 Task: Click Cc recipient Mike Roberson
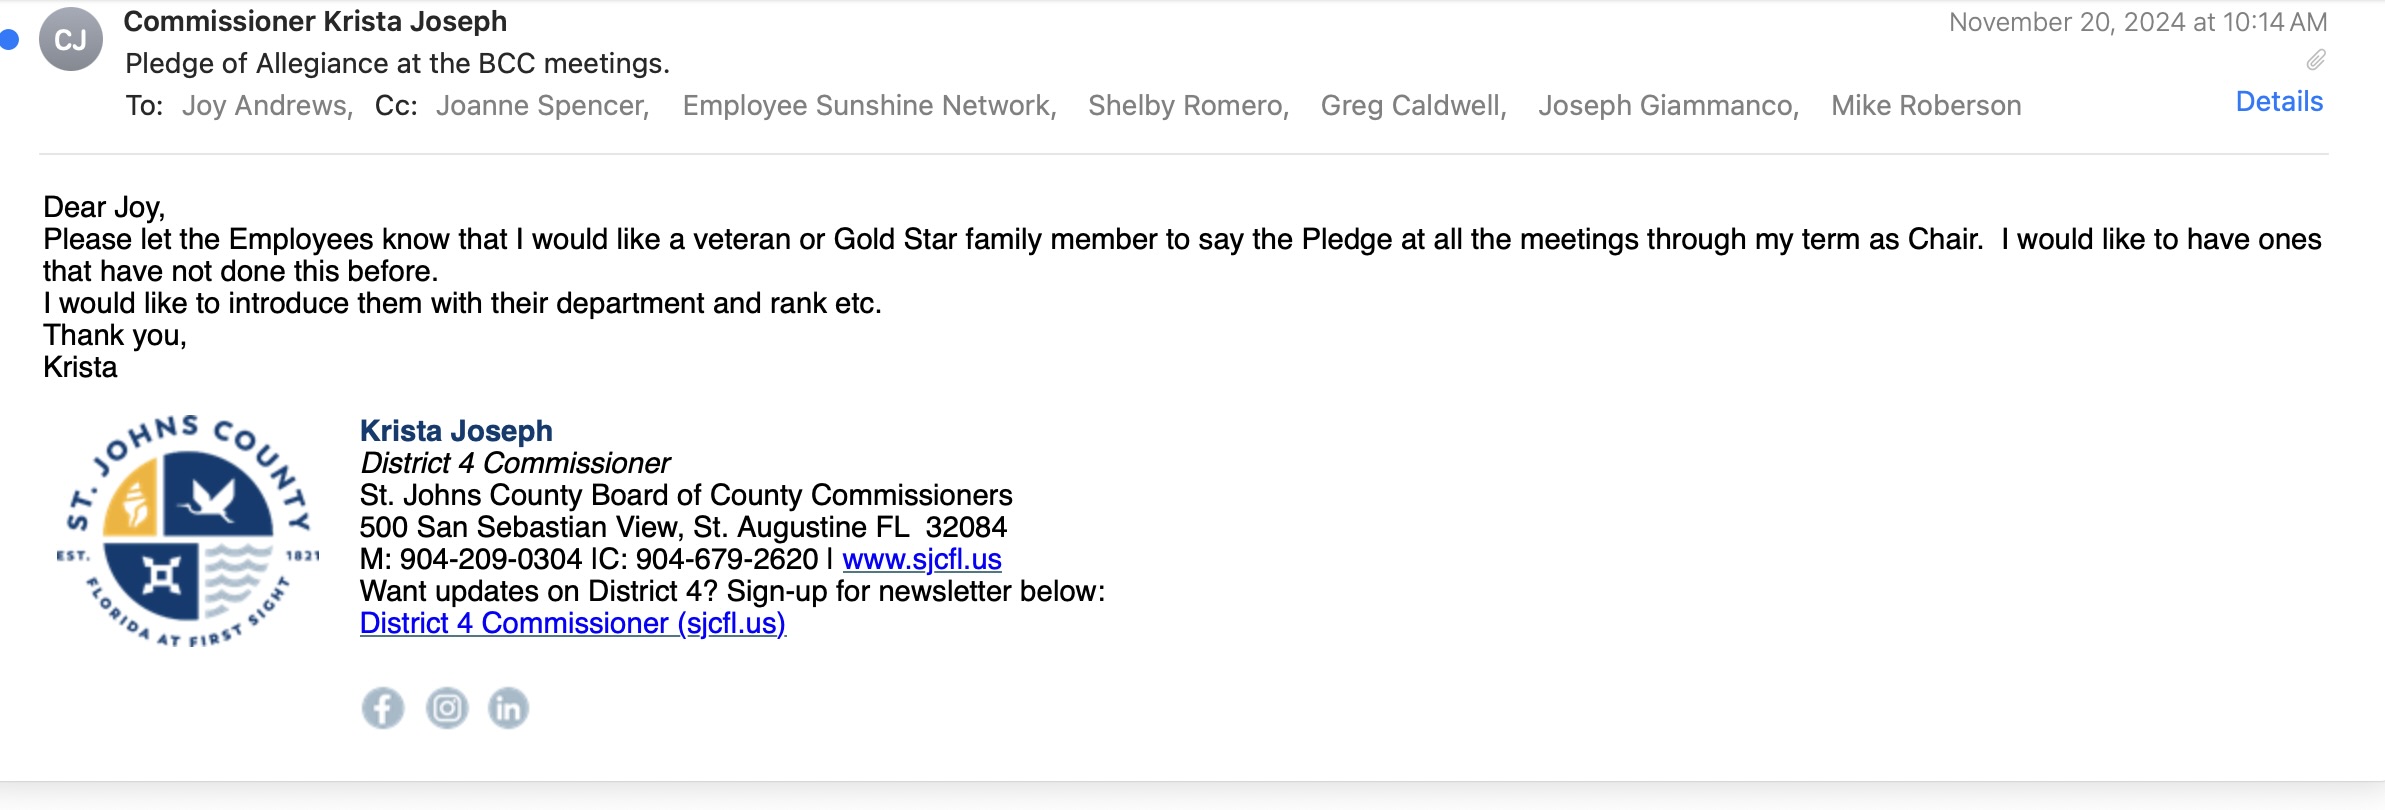1925,106
